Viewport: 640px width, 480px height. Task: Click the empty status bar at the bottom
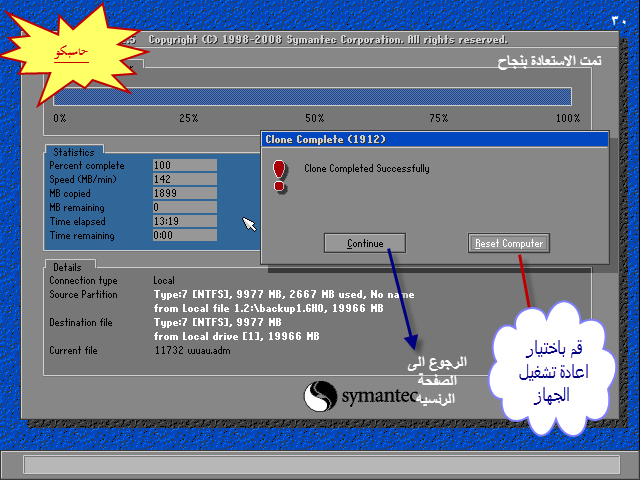click(x=322, y=465)
